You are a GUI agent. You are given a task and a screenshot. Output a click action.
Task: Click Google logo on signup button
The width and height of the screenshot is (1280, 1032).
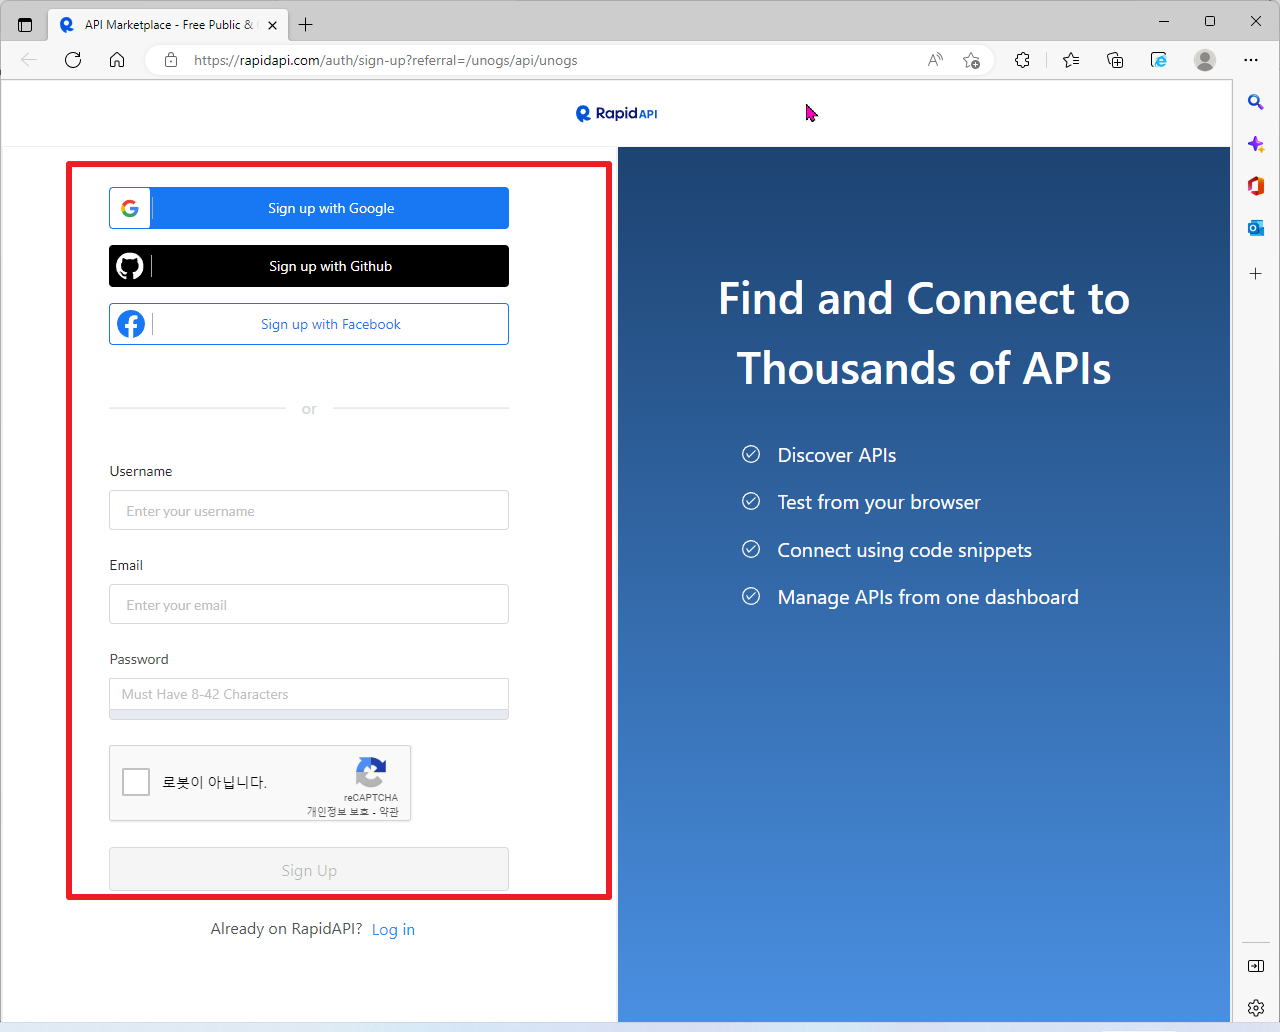(x=130, y=208)
